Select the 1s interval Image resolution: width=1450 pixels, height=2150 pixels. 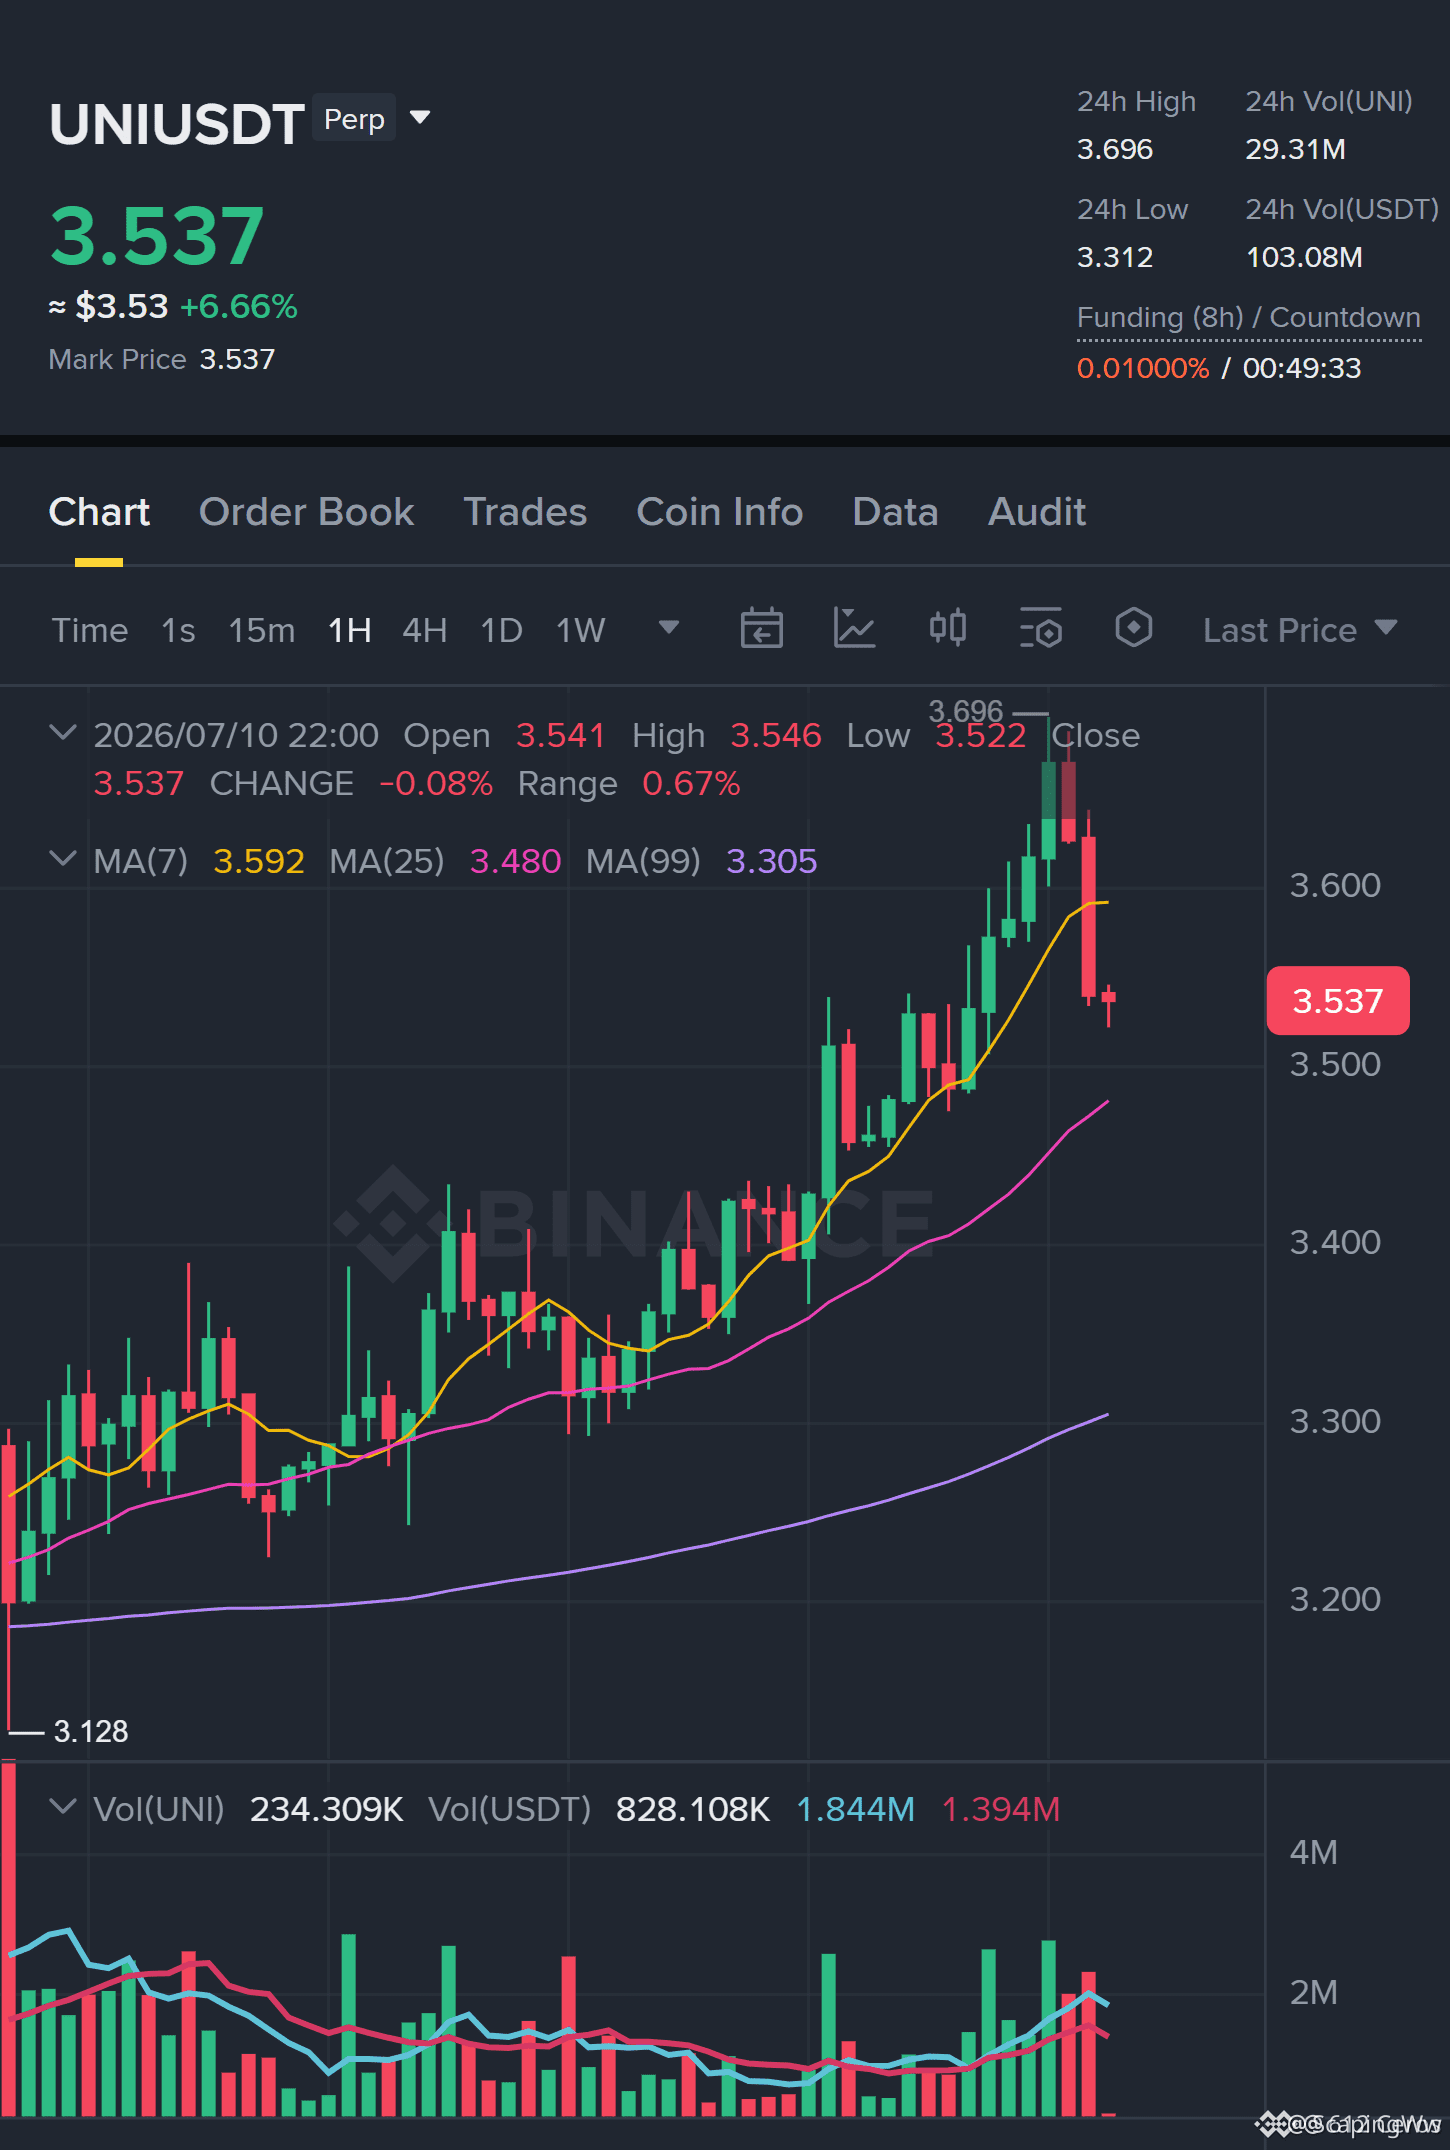(x=178, y=630)
